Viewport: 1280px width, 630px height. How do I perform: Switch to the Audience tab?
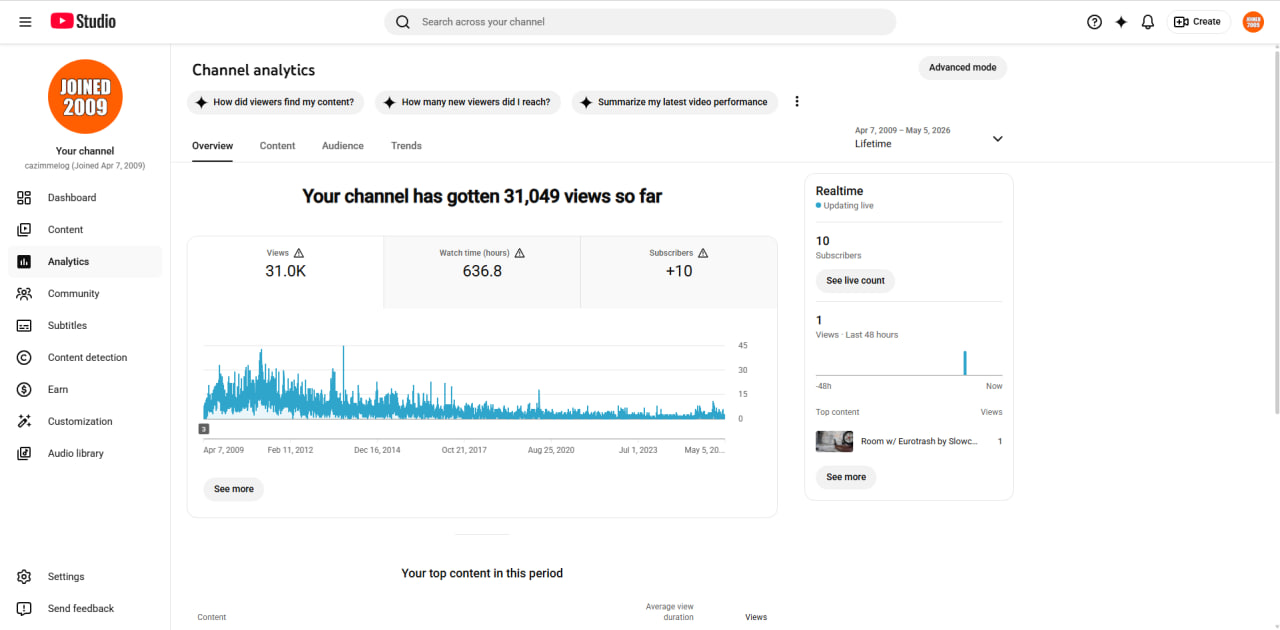[343, 146]
